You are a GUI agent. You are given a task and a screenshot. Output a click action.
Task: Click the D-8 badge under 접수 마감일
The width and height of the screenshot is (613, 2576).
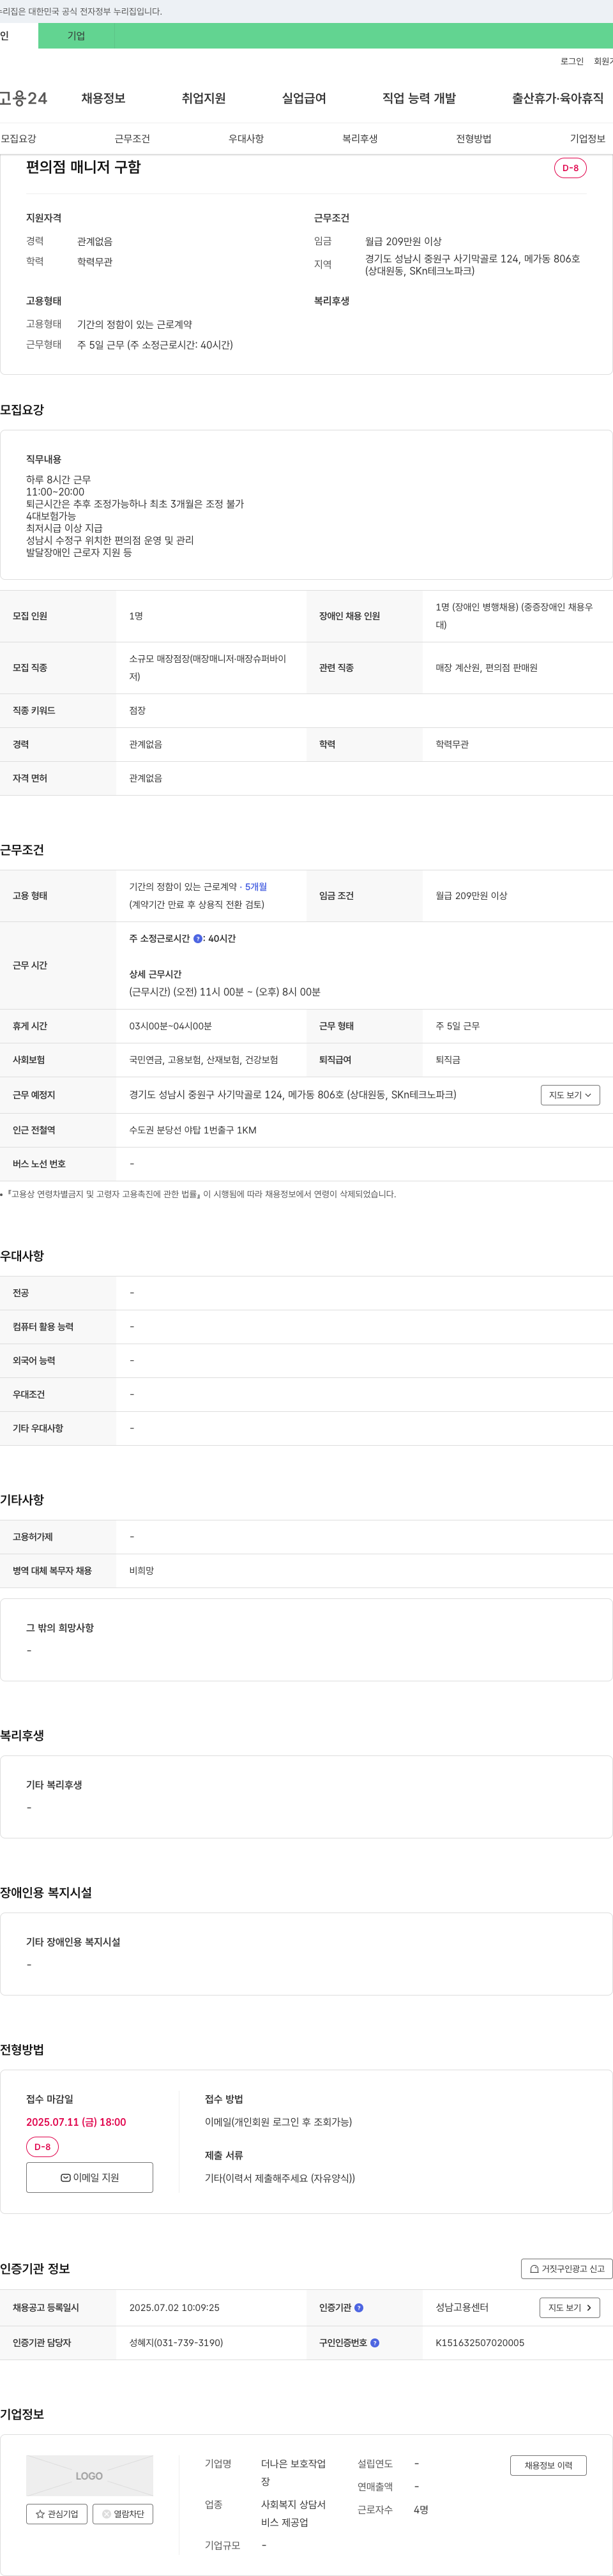click(x=42, y=2147)
